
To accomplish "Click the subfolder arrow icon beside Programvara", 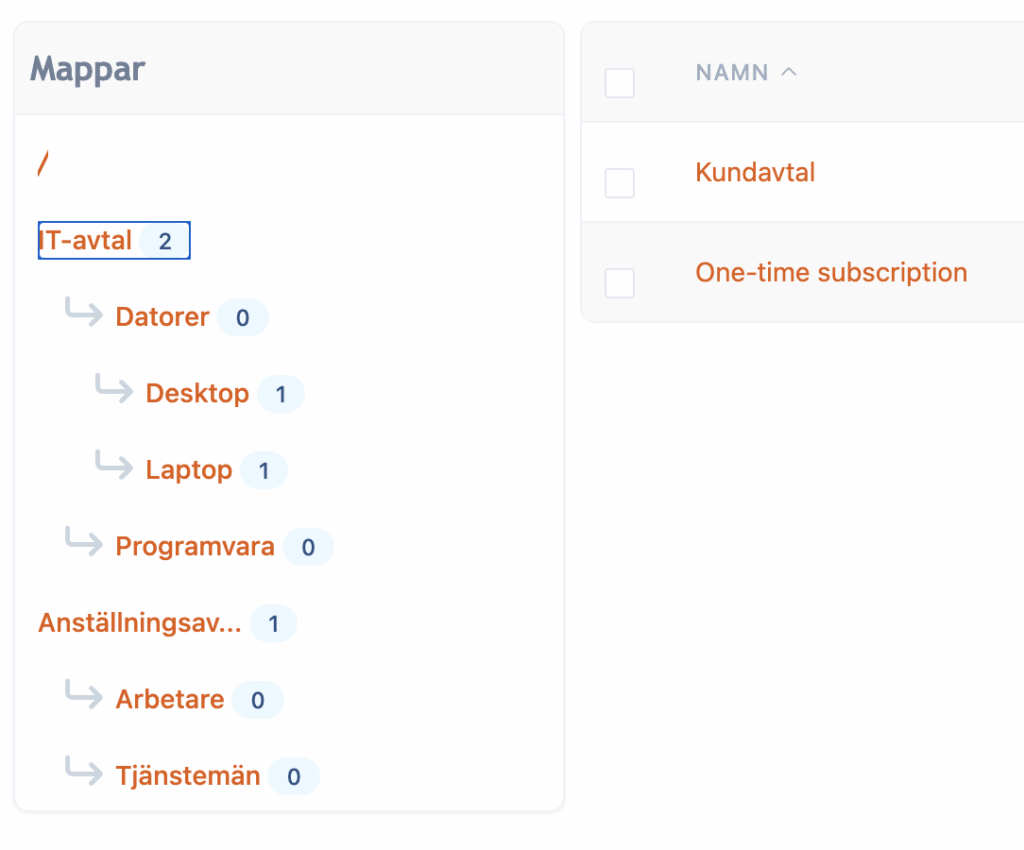I will click(x=84, y=542).
